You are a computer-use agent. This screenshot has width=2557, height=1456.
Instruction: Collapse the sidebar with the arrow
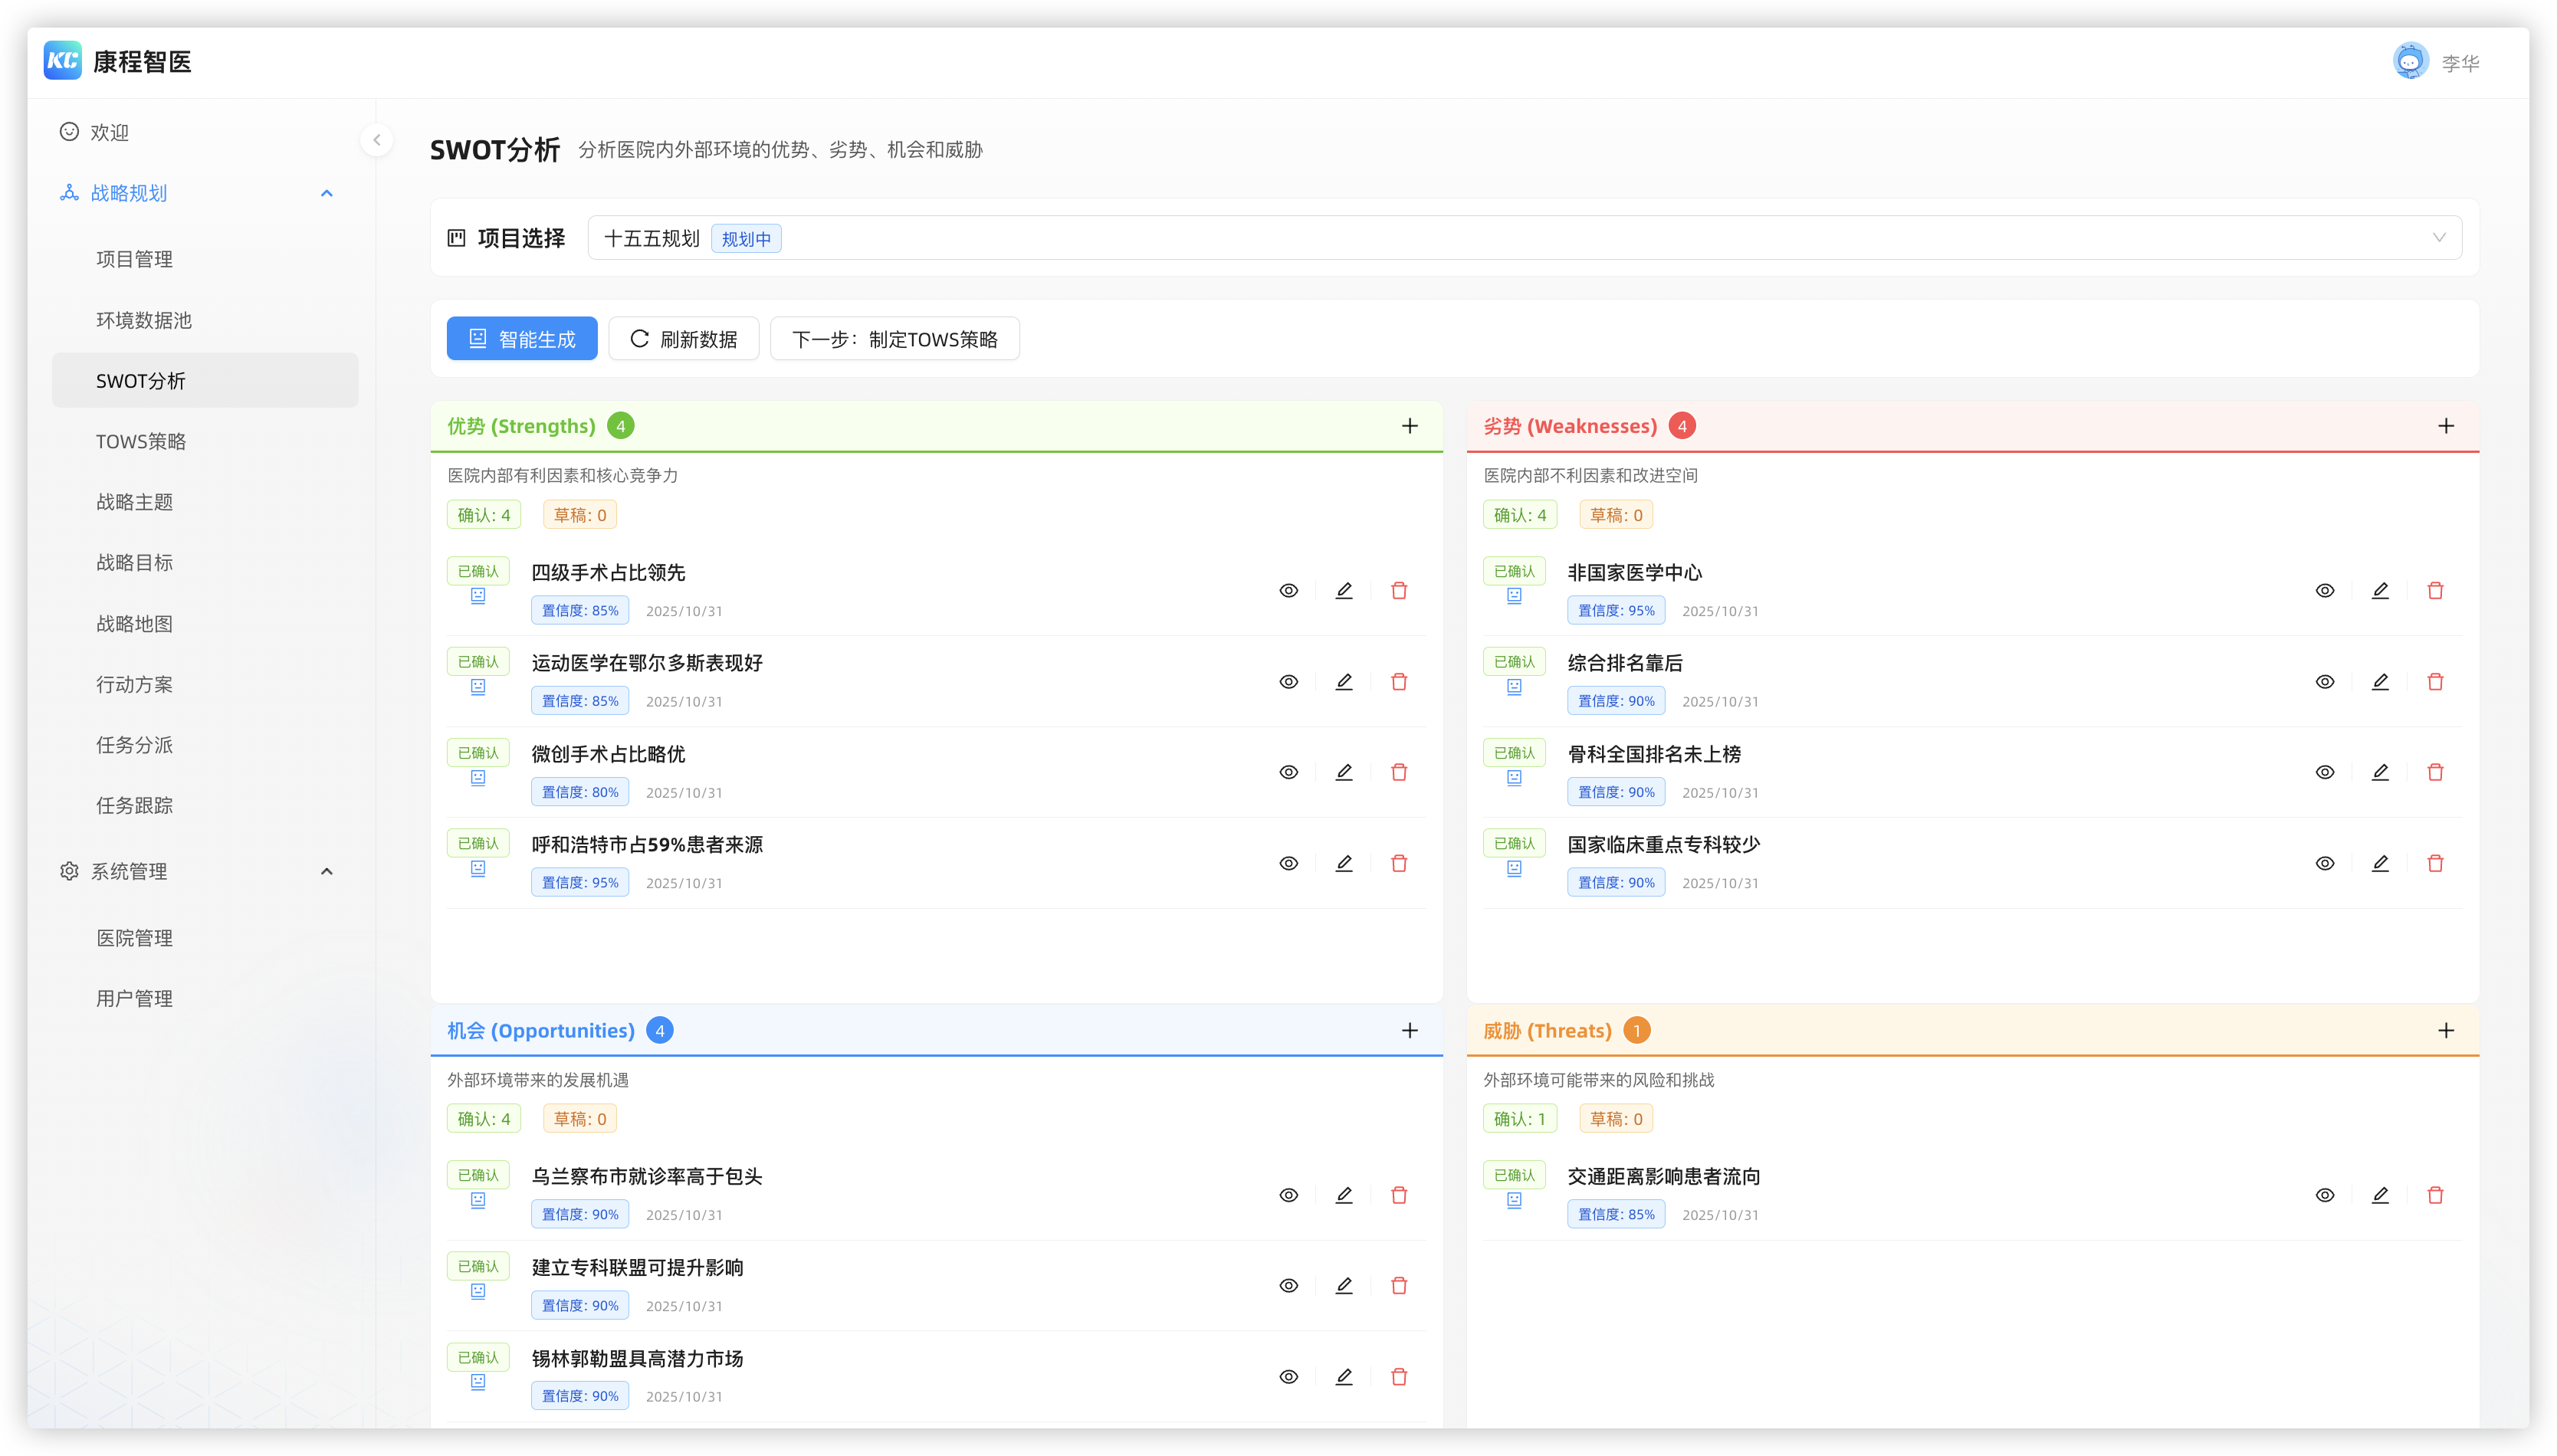tap(377, 140)
